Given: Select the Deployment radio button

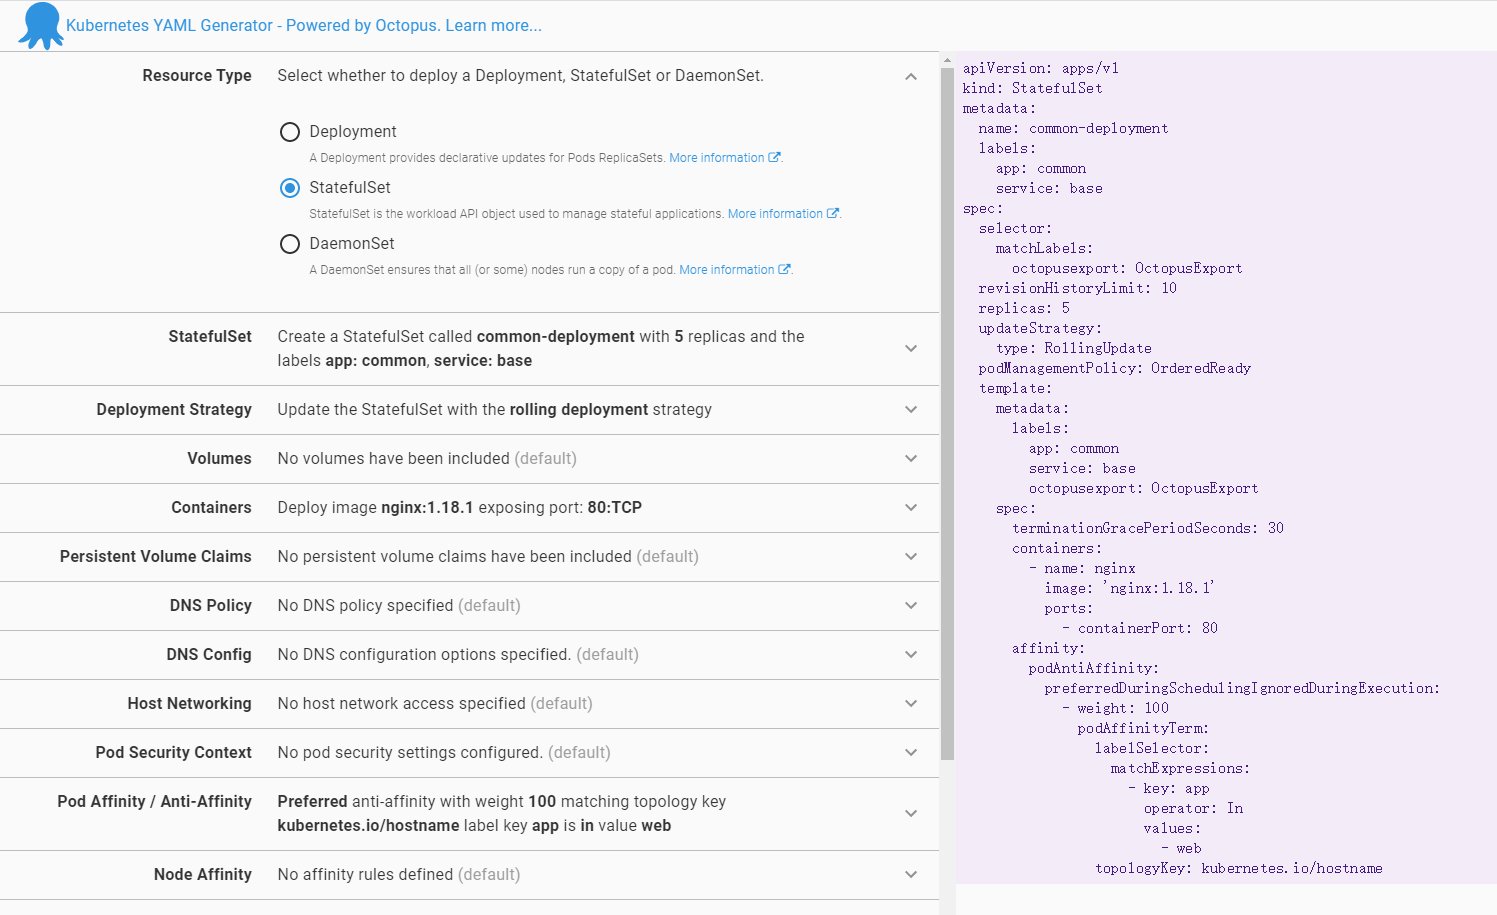Looking at the screenshot, I should tap(290, 132).
